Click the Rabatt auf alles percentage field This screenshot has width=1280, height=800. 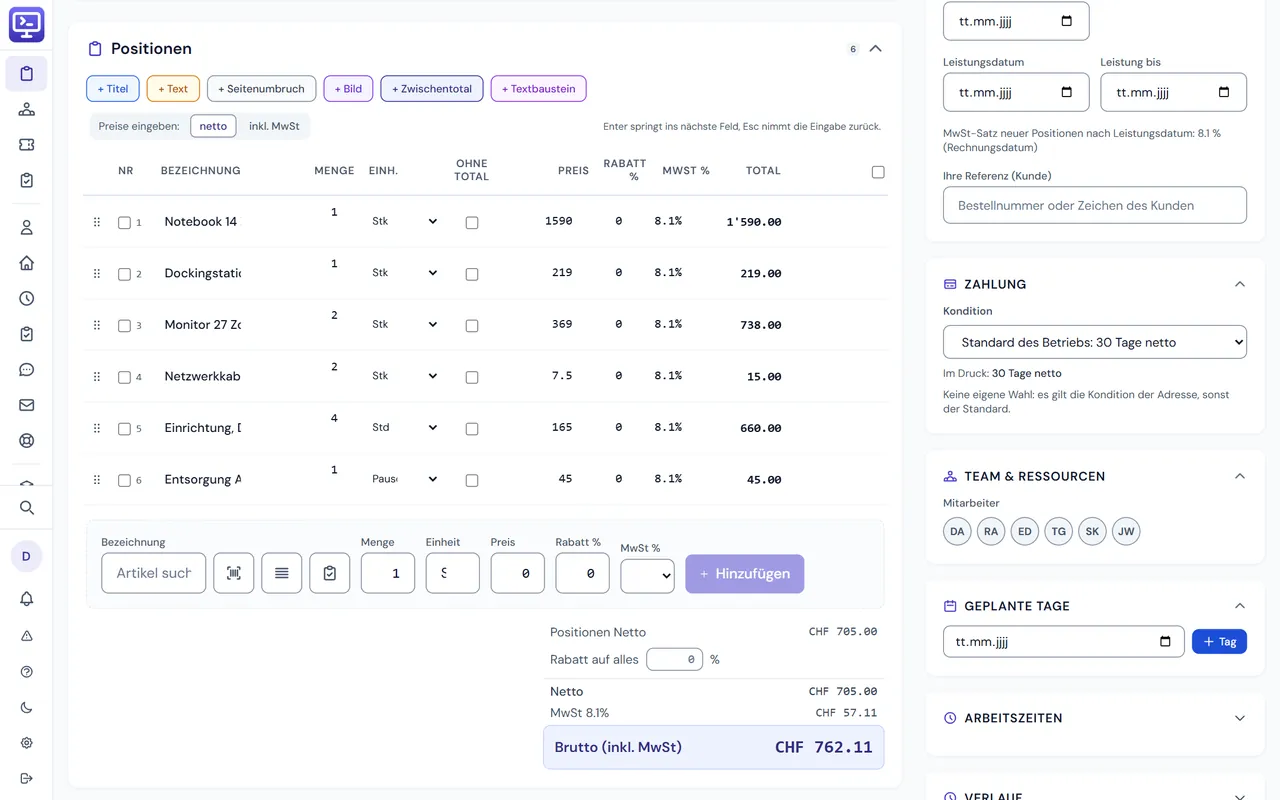pos(675,660)
